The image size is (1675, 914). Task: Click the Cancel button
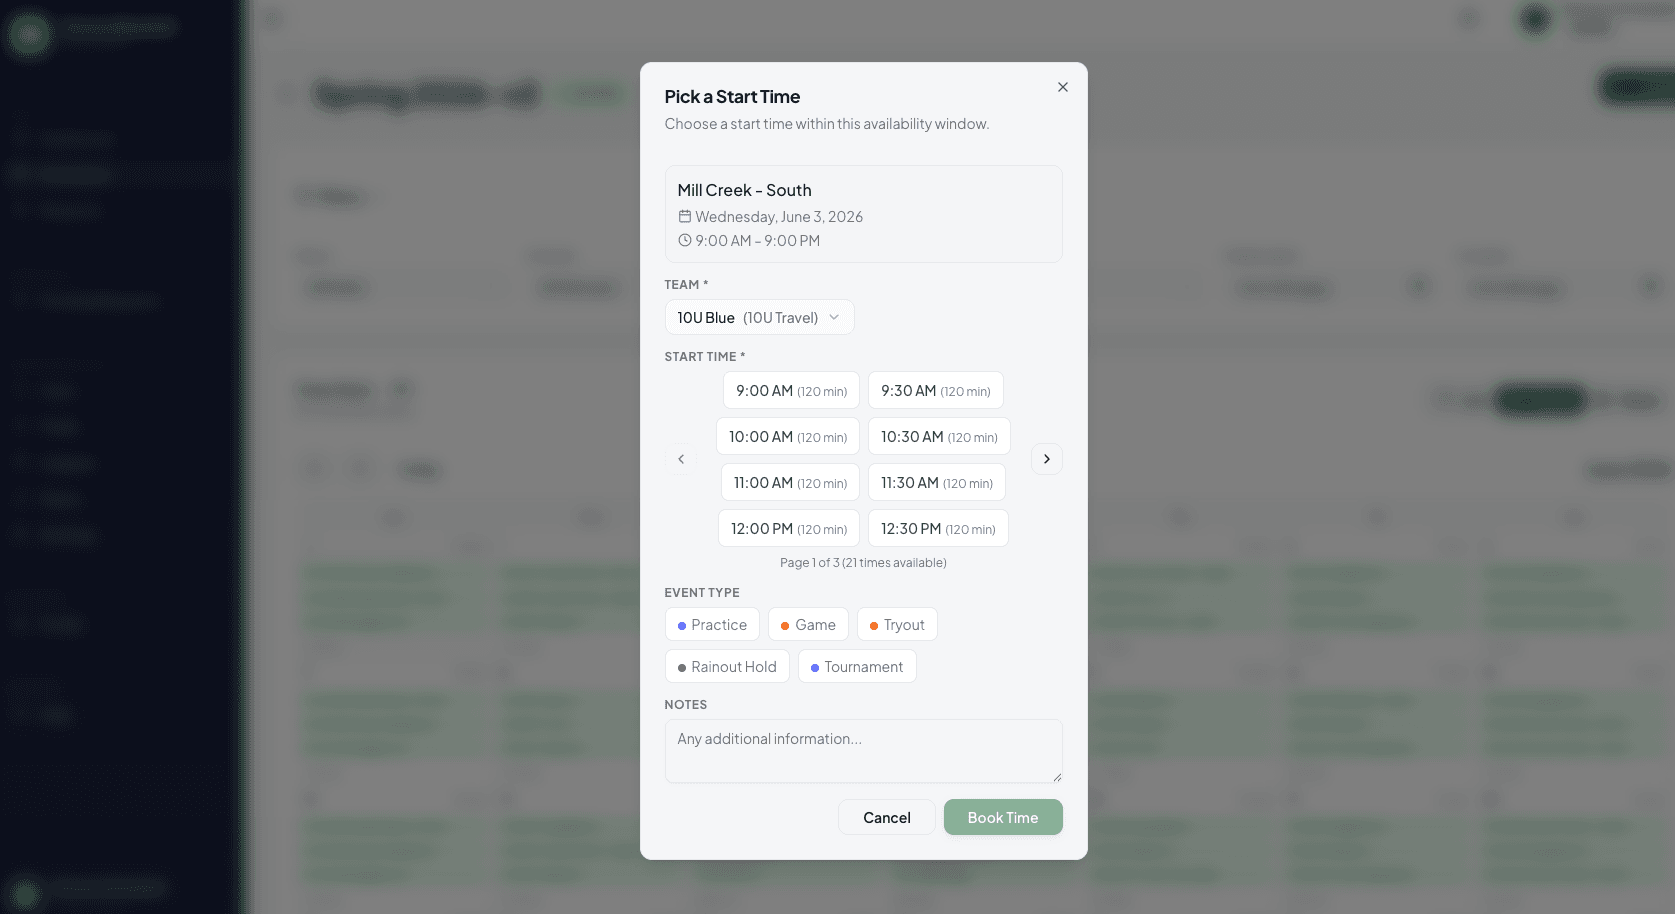pyautogui.click(x=886, y=817)
